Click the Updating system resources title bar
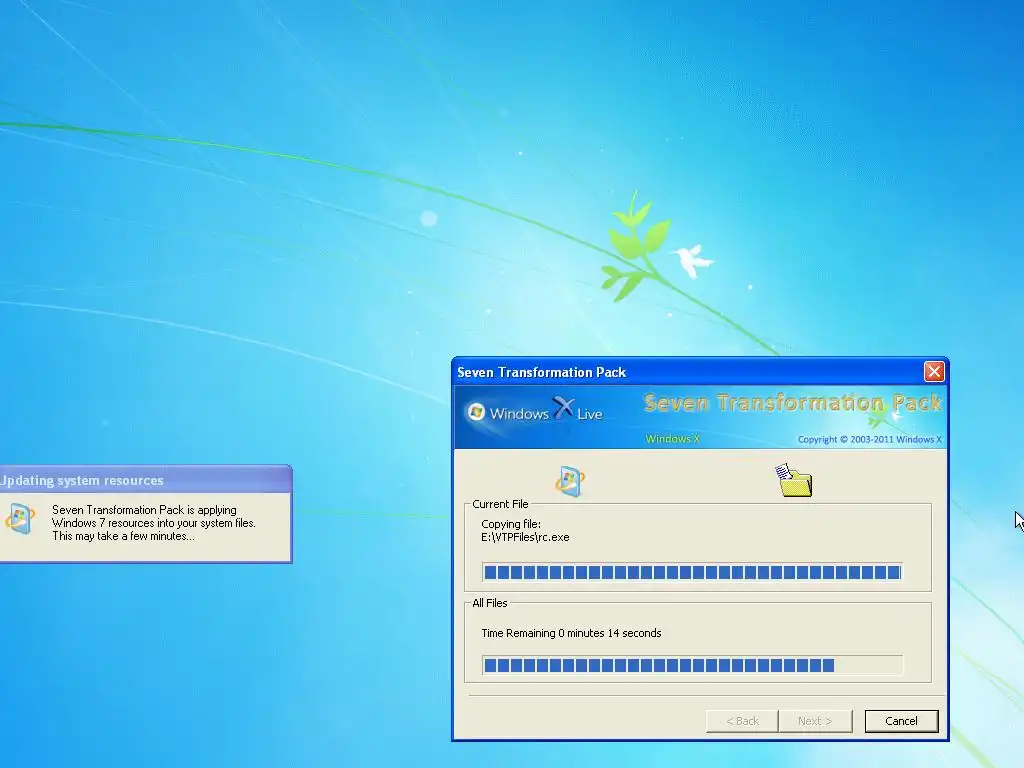 tap(146, 480)
